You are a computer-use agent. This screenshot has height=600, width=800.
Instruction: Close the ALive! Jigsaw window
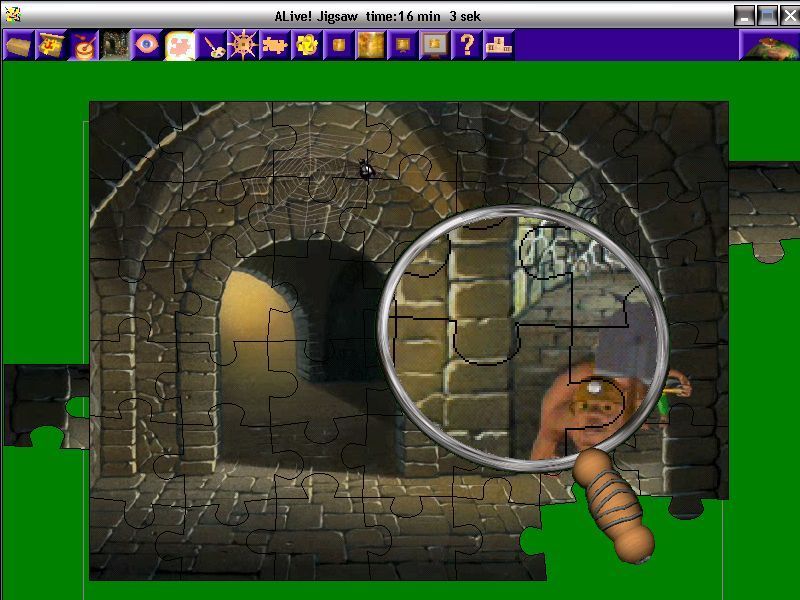click(789, 15)
